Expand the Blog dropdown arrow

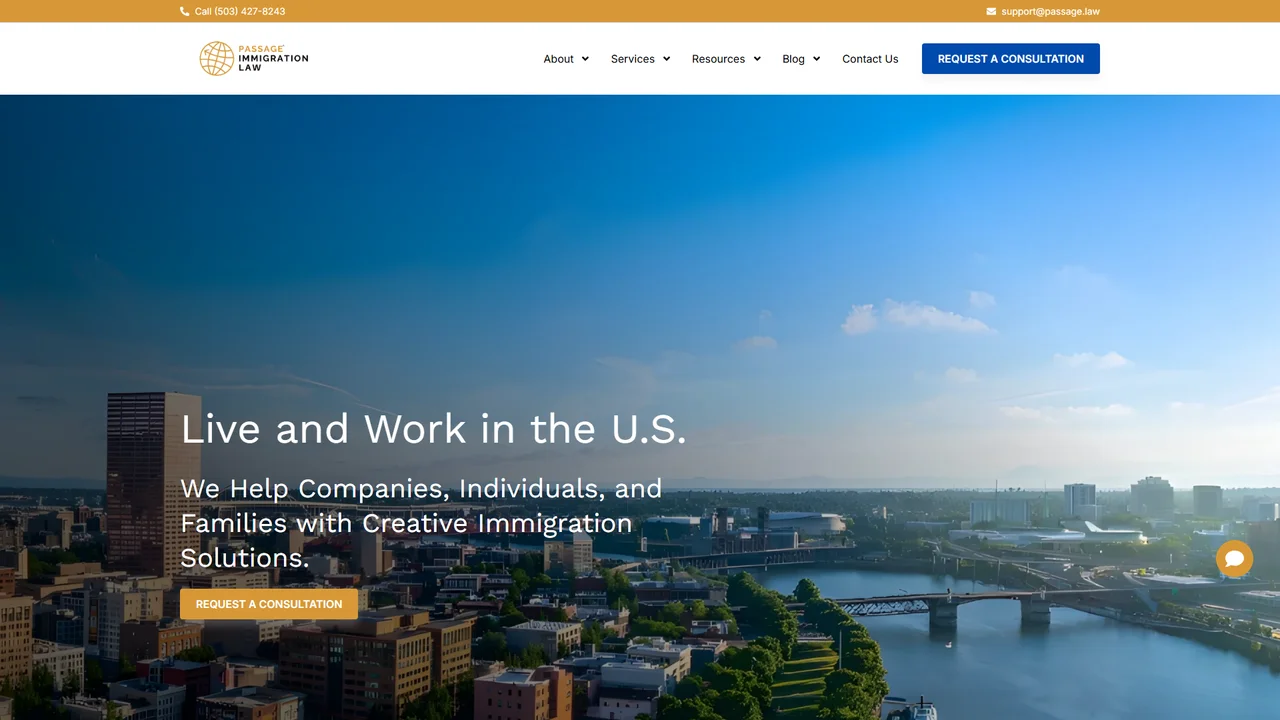816,59
